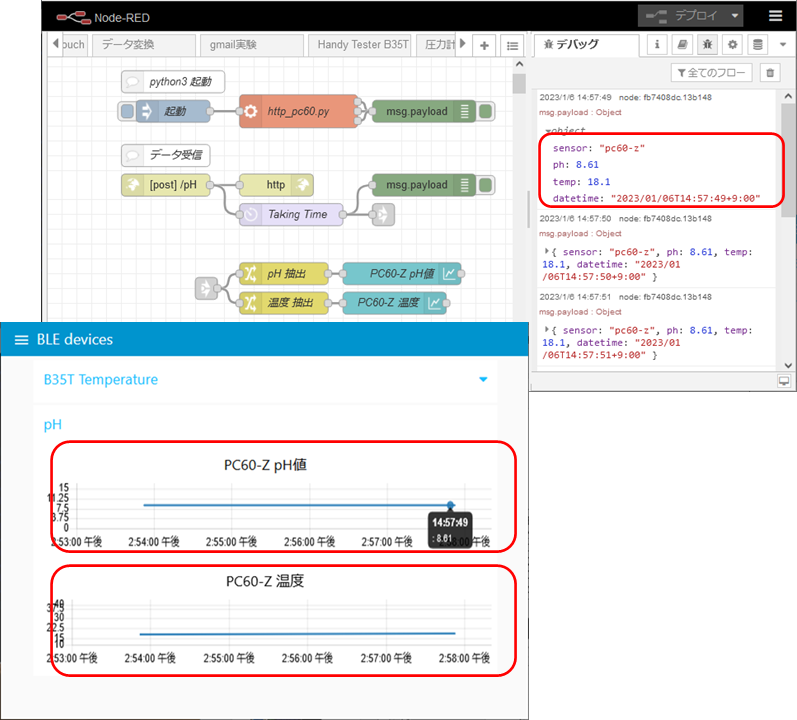
Task: Expand the B35T Temperature dropdown
Action: (483, 380)
